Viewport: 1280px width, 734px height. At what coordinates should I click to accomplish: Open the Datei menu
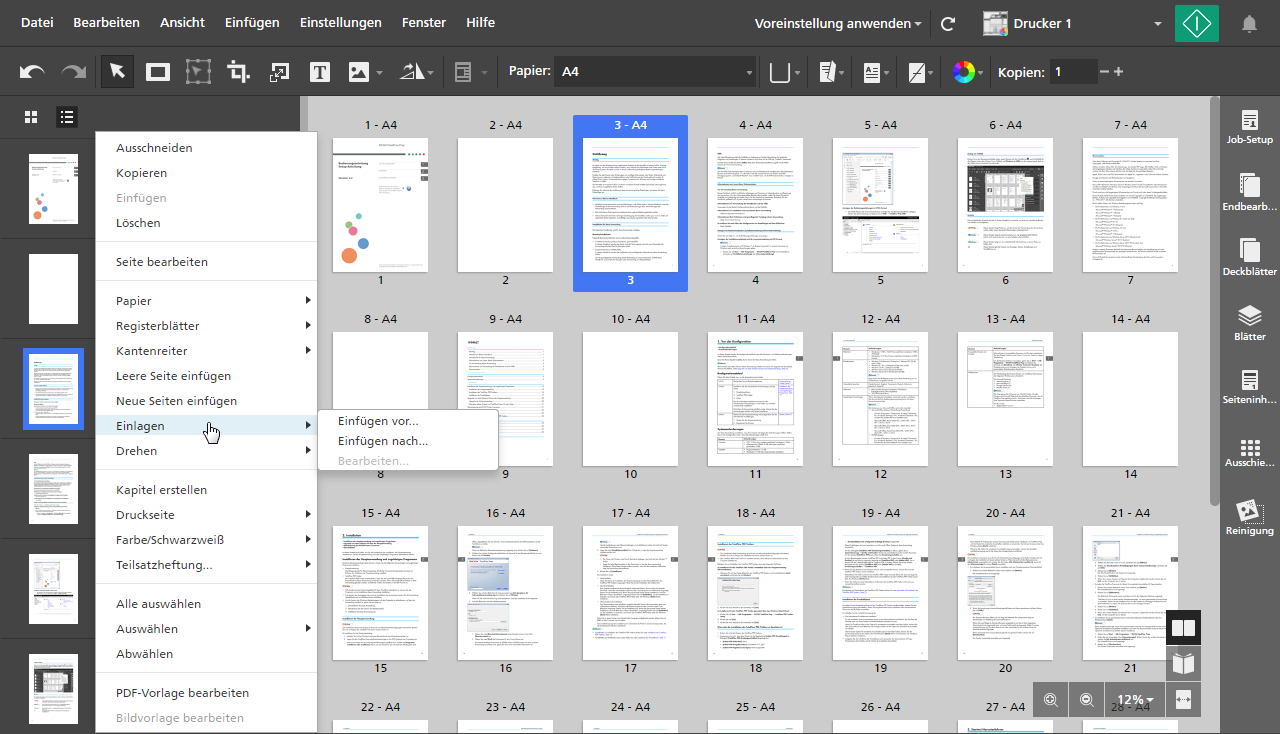tap(37, 22)
